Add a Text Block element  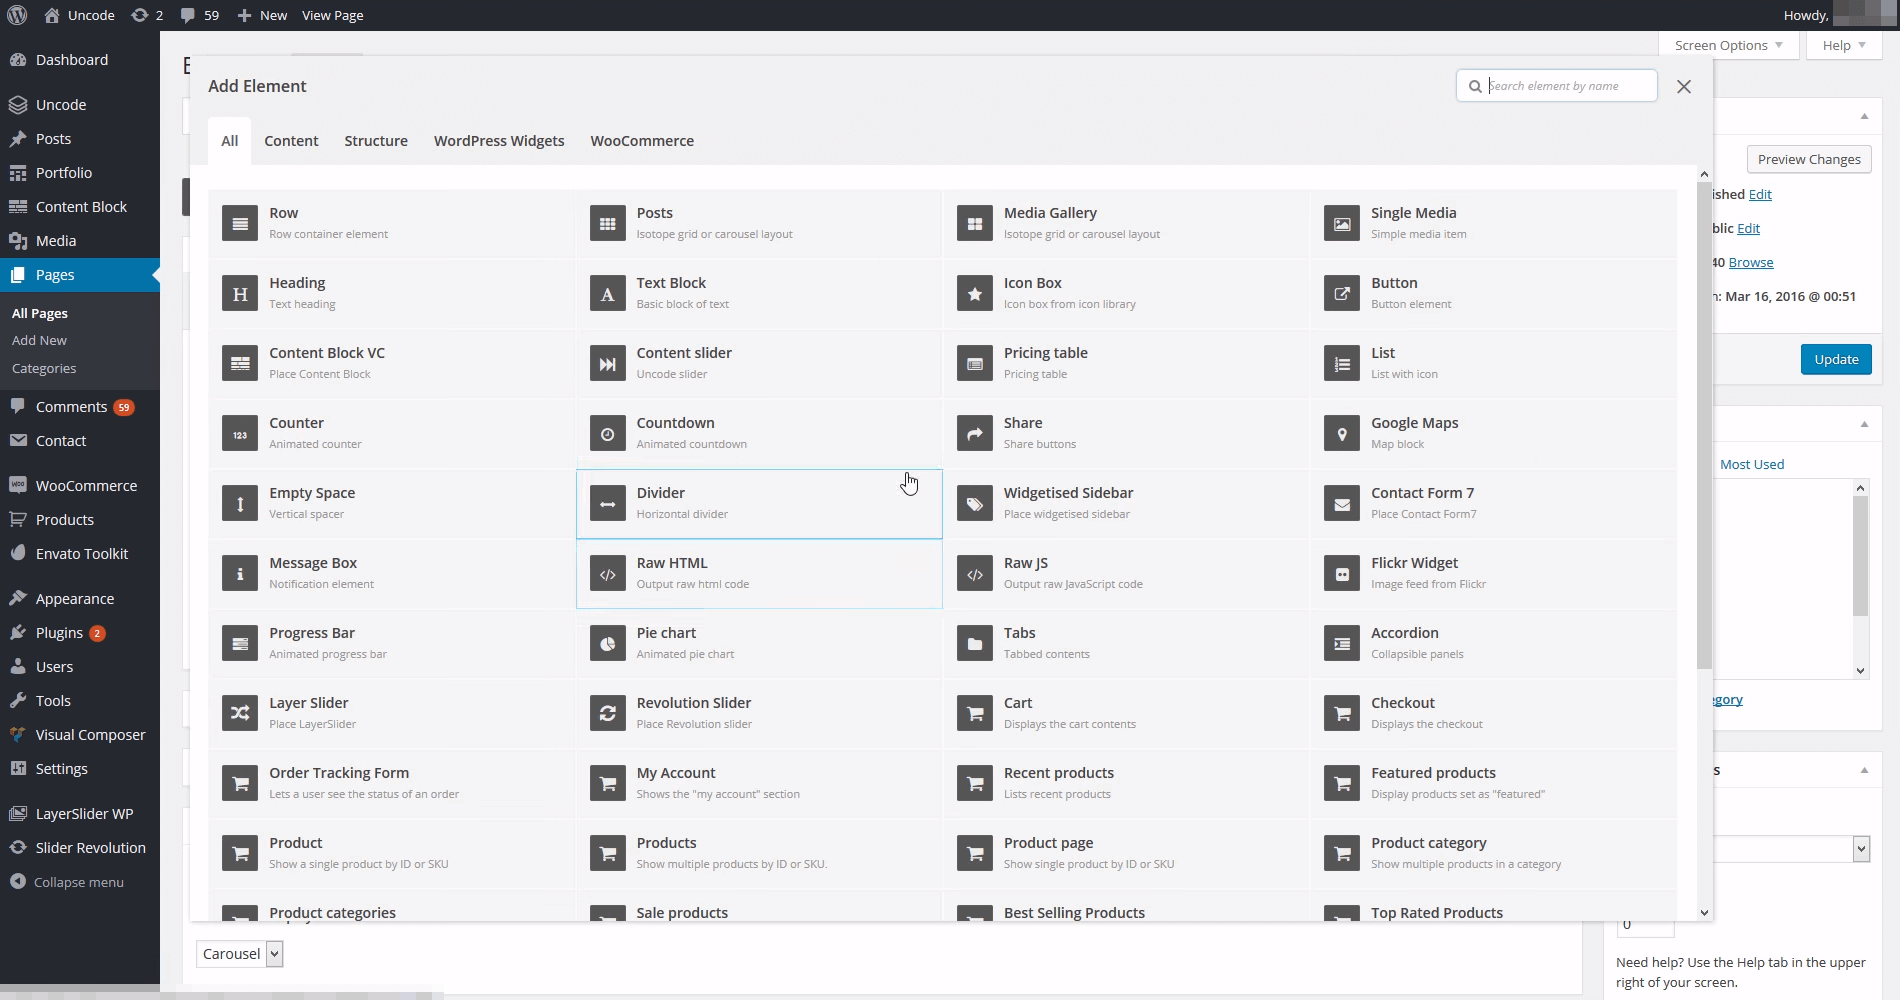pyautogui.click(x=759, y=294)
